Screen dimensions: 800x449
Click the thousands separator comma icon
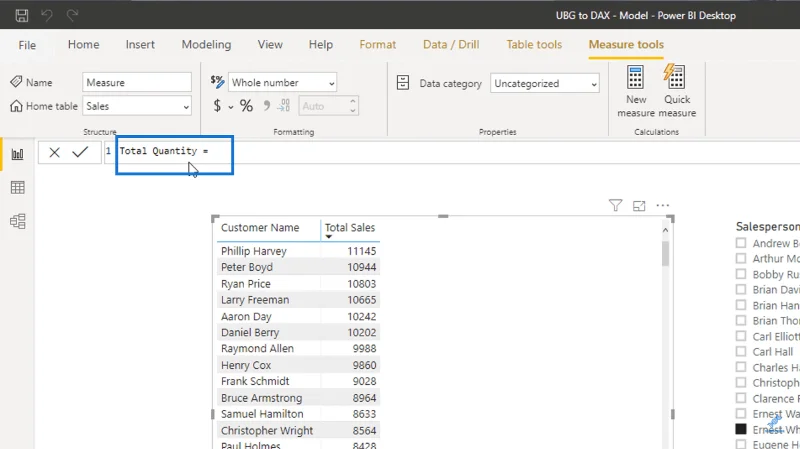(266, 106)
